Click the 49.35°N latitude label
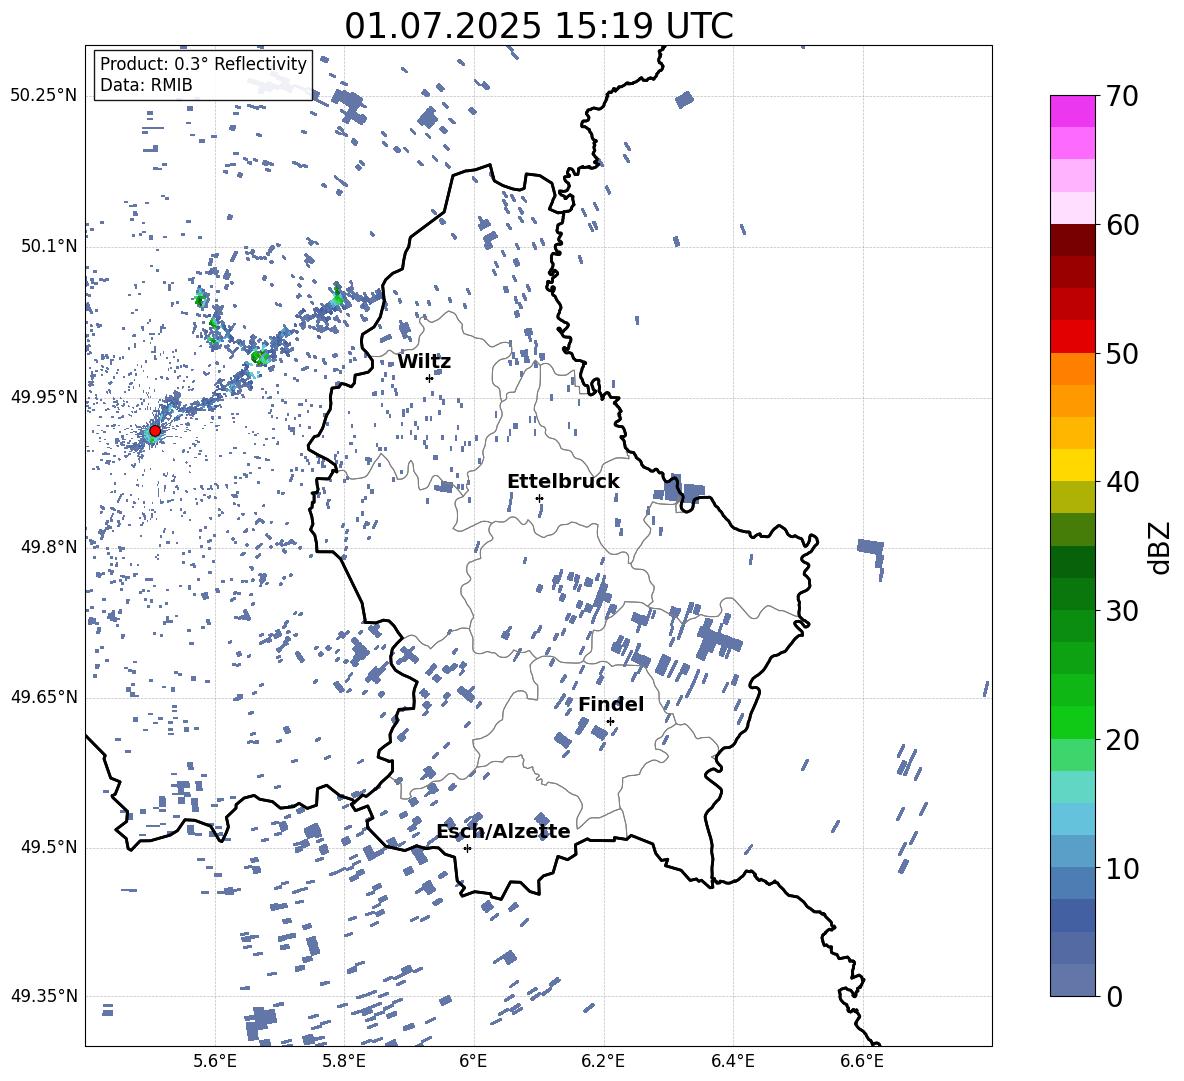 tap(44, 996)
